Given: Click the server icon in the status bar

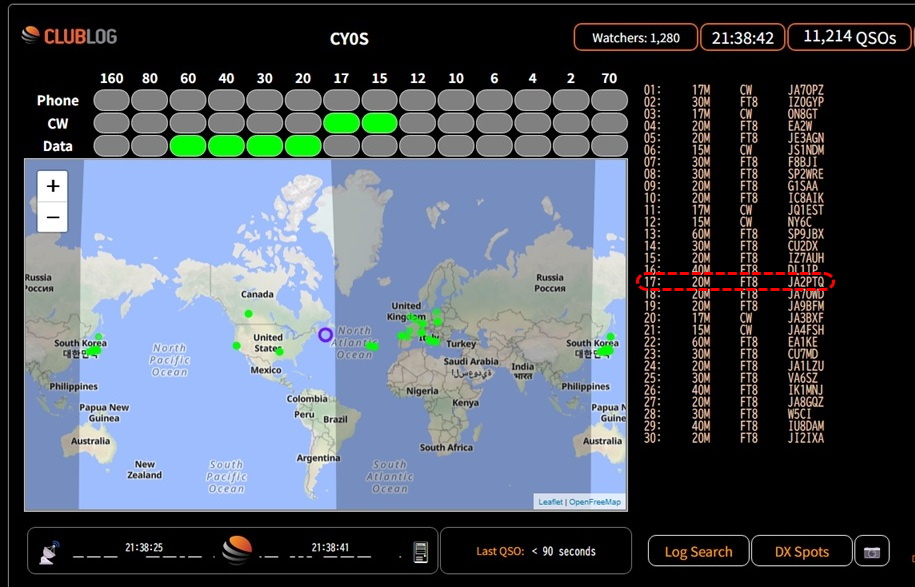Looking at the screenshot, I should click(x=421, y=551).
